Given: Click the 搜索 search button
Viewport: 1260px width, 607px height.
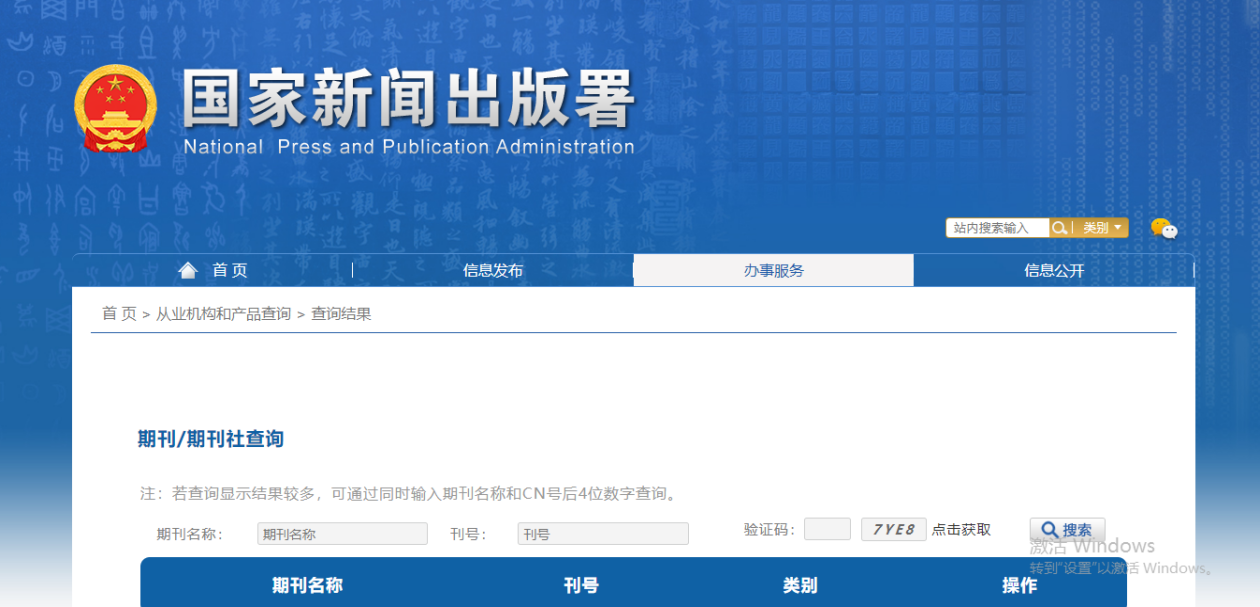Looking at the screenshot, I should (1067, 530).
